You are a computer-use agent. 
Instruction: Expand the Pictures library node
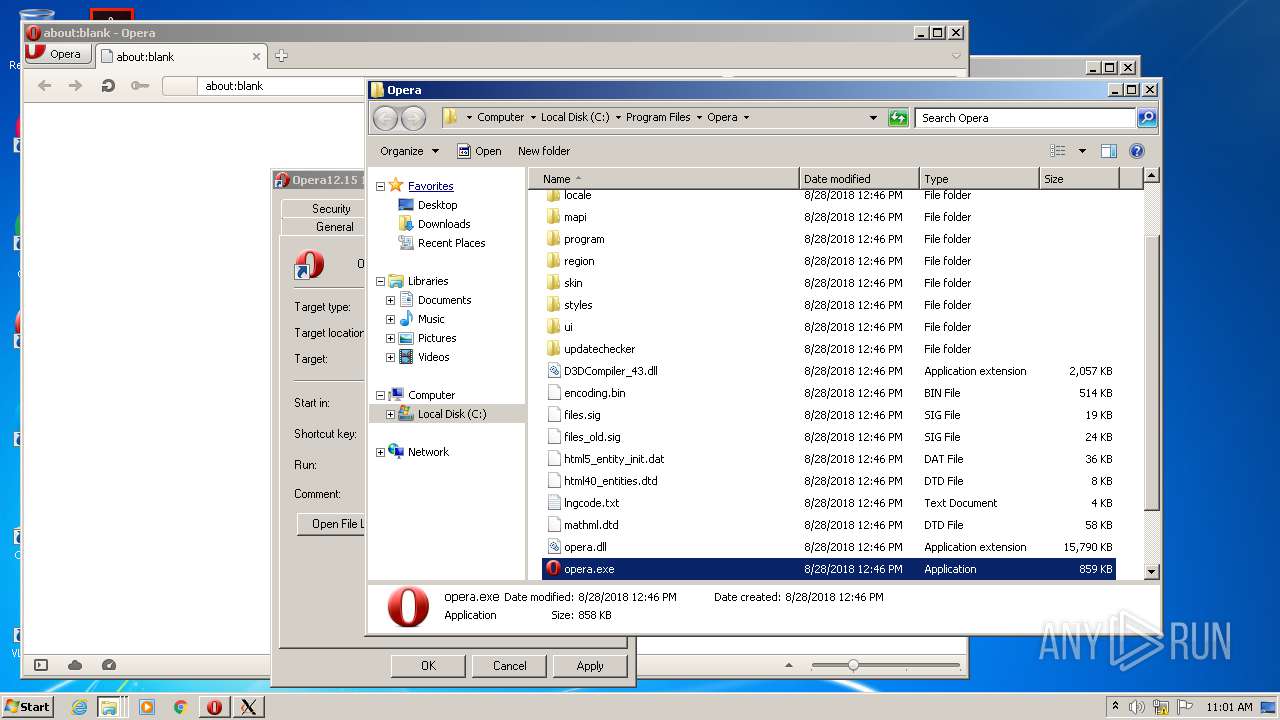[x=390, y=338]
